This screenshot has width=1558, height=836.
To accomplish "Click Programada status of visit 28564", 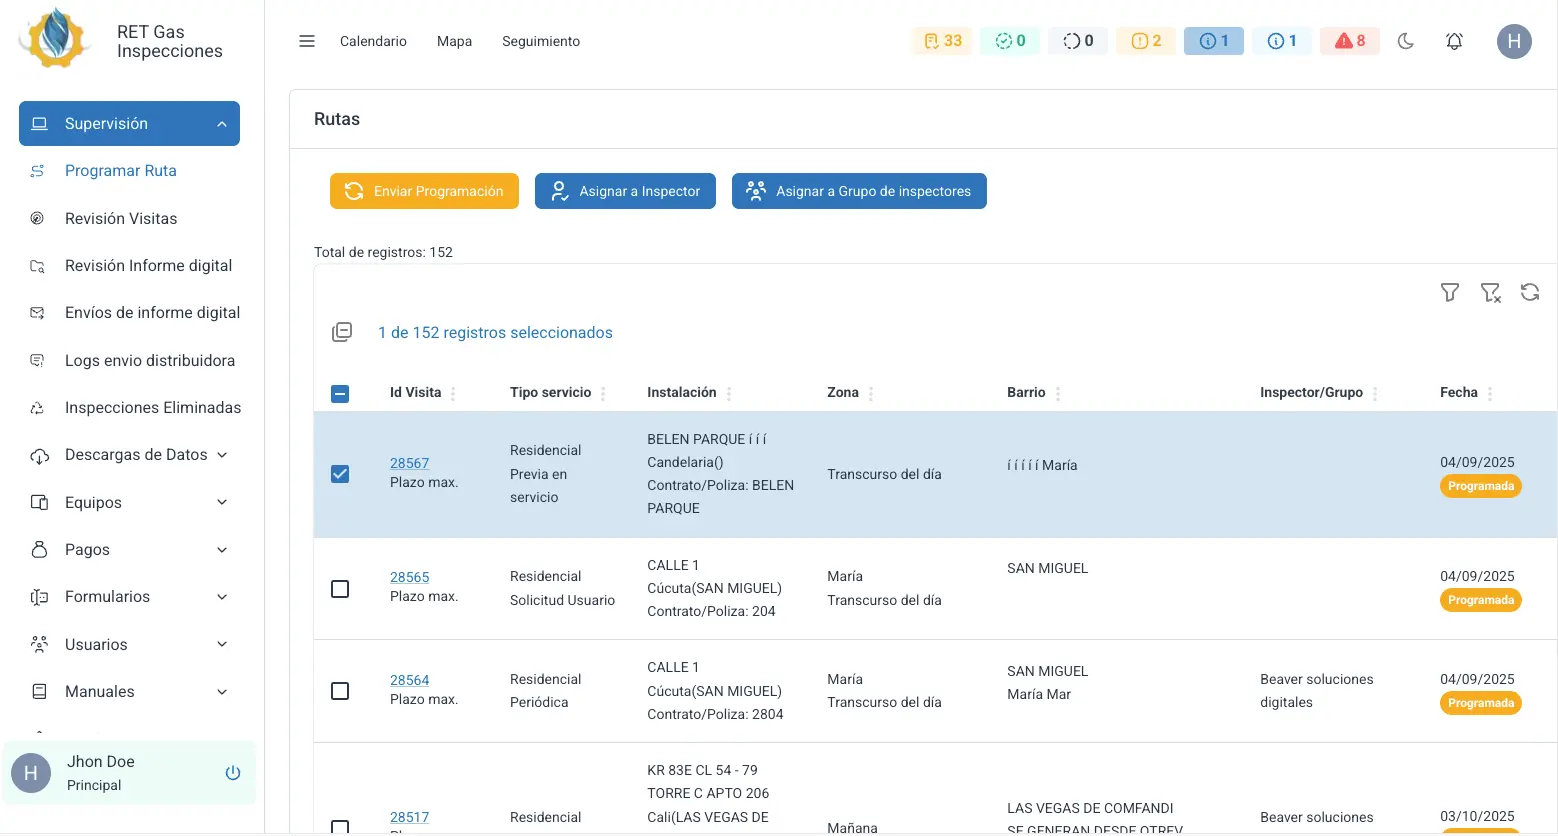I will pyautogui.click(x=1481, y=703).
